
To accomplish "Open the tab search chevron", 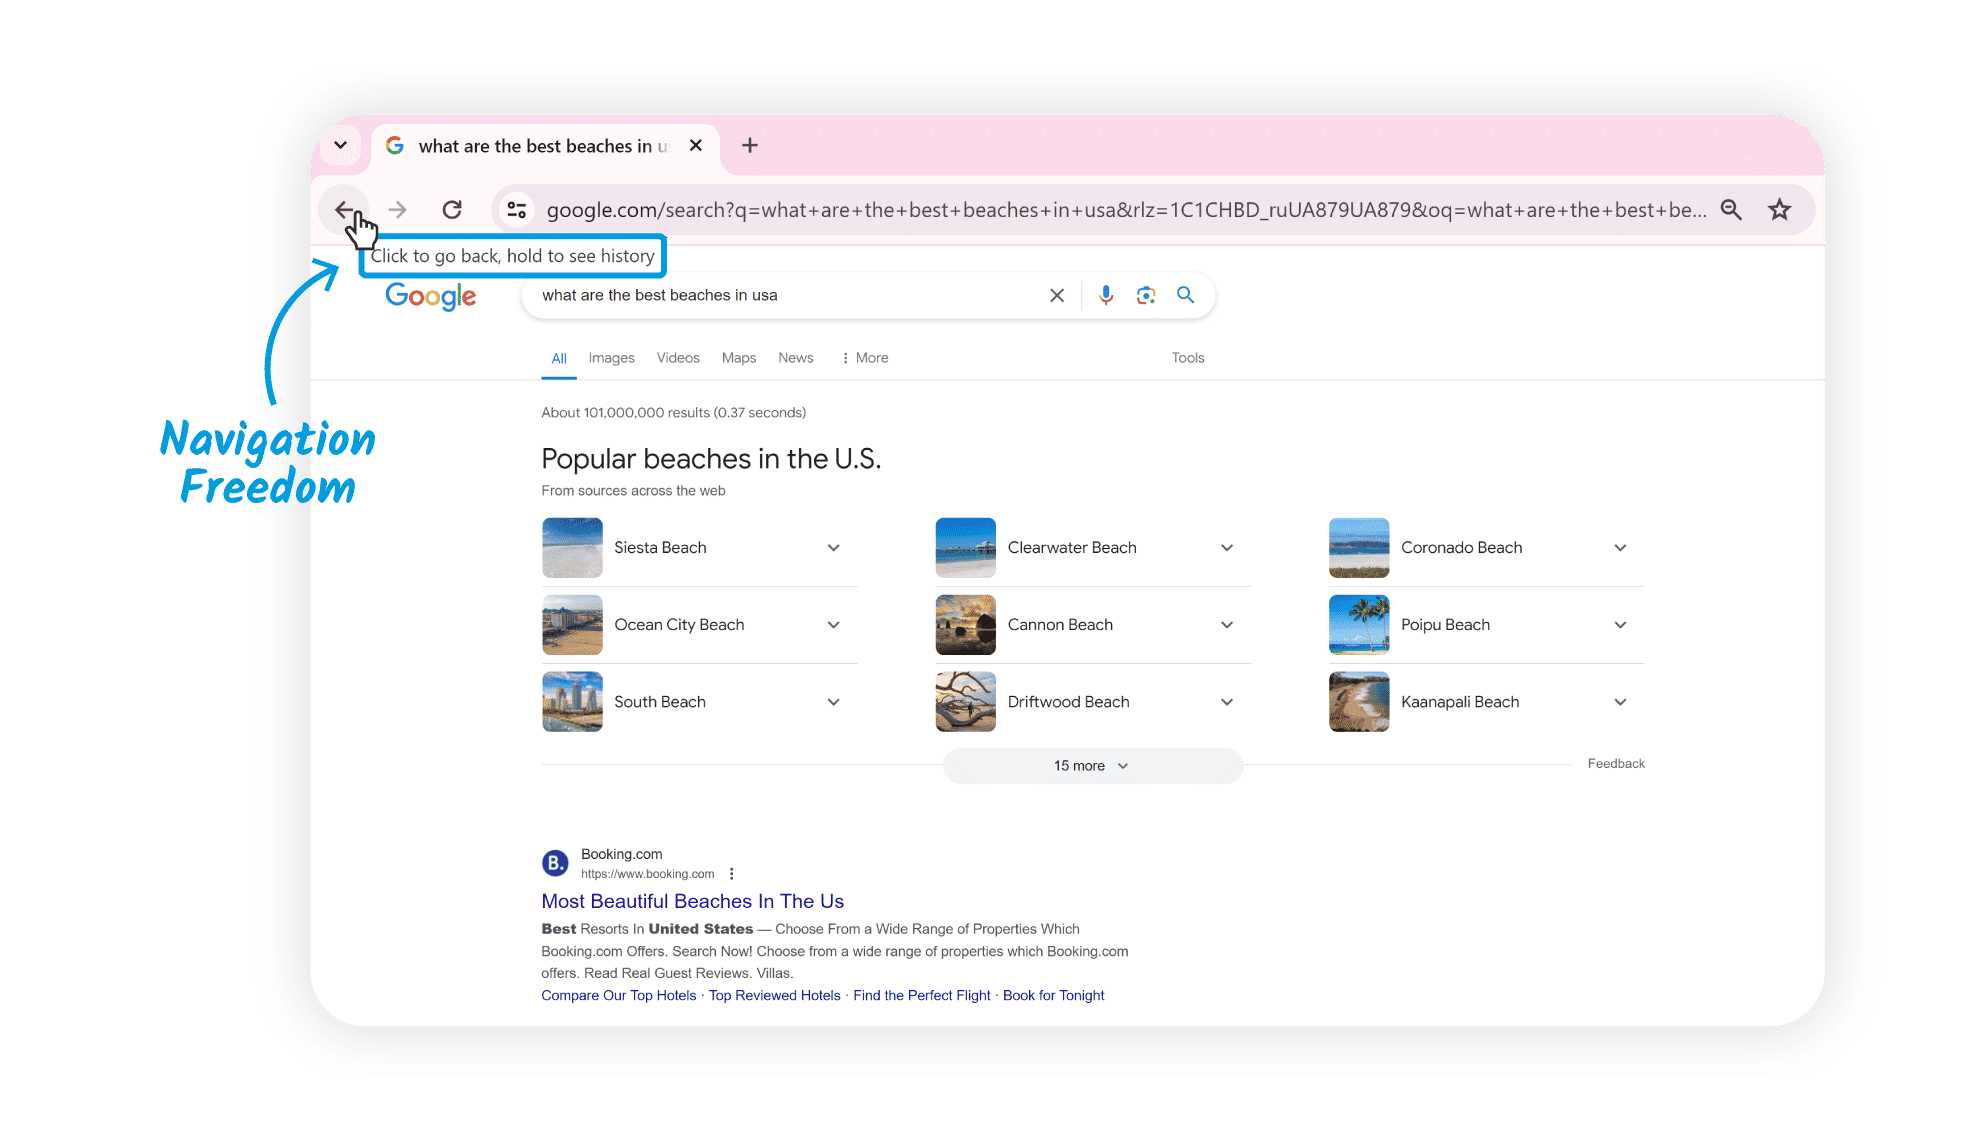I will pos(339,145).
